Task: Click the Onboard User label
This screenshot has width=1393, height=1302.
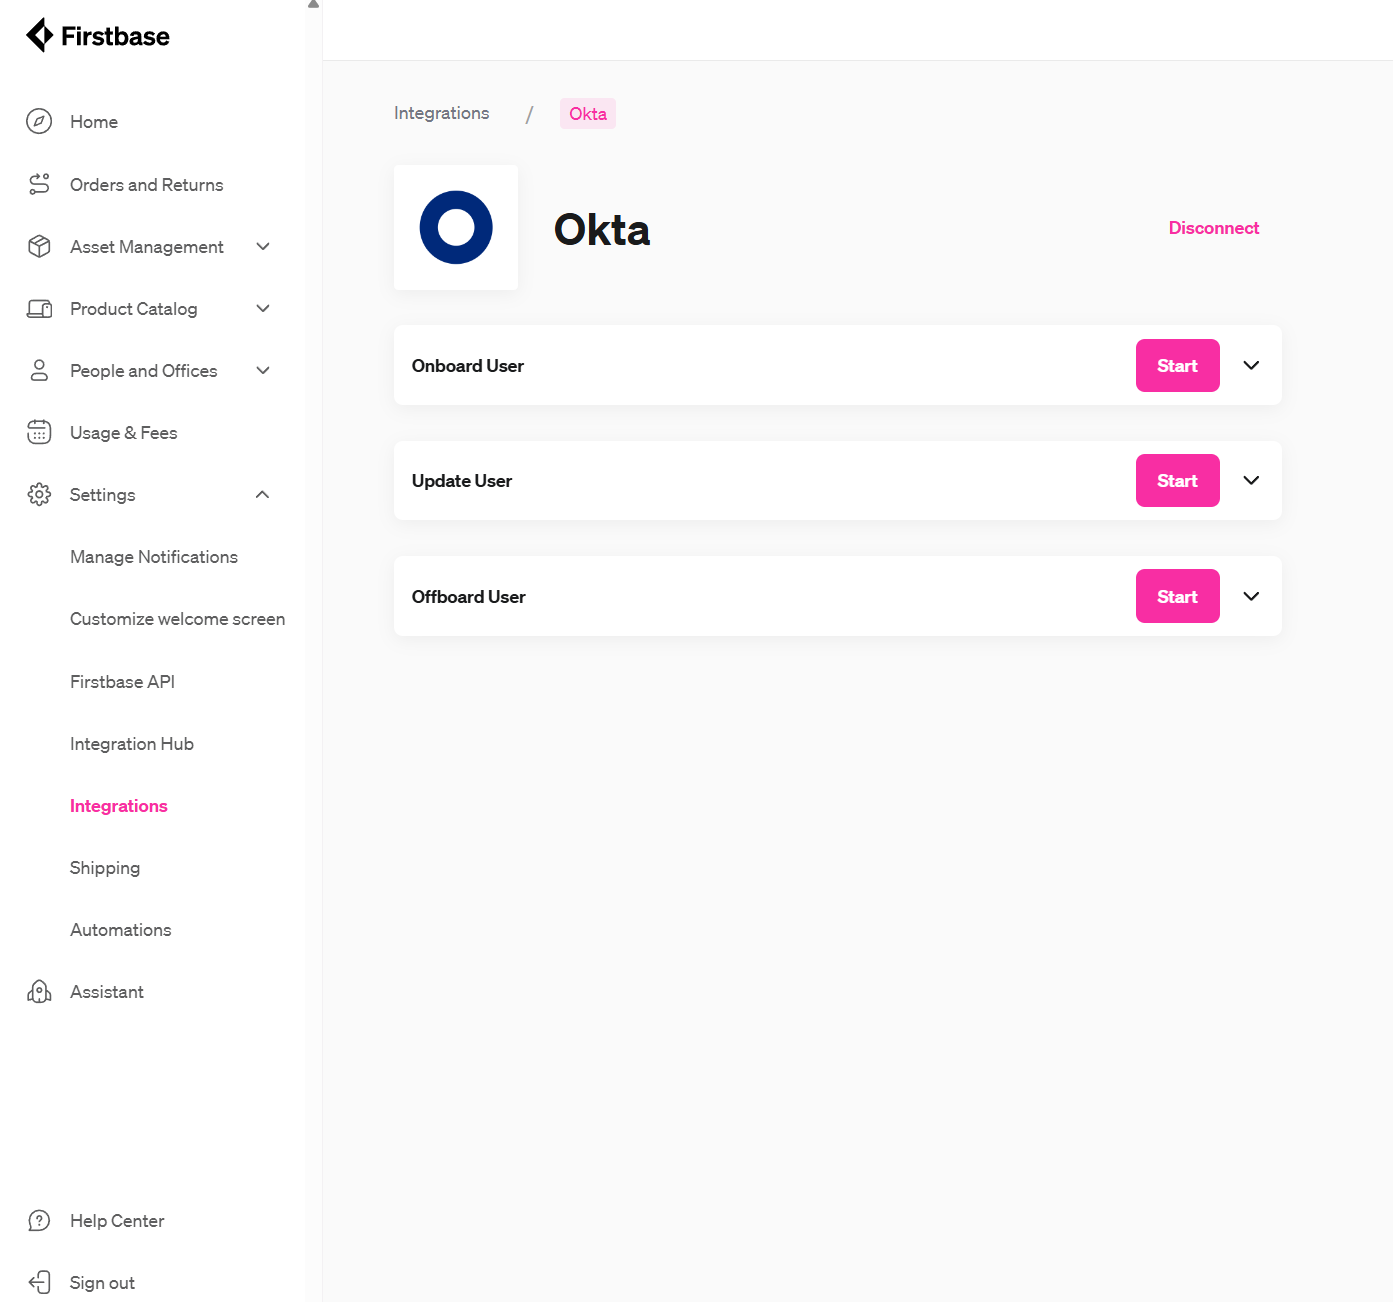Action: point(468,366)
